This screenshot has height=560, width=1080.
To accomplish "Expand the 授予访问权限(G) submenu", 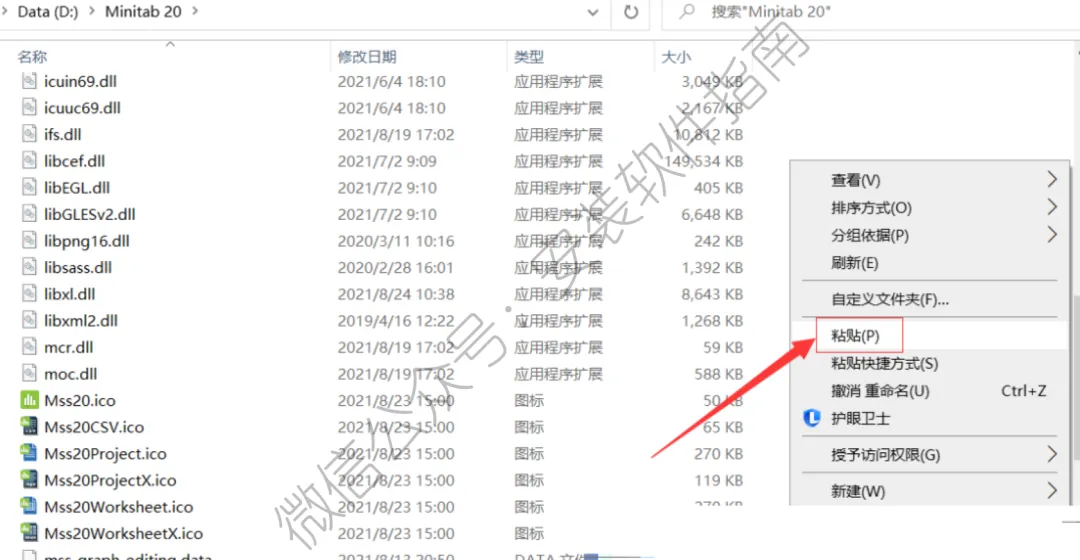I will (x=1052, y=455).
